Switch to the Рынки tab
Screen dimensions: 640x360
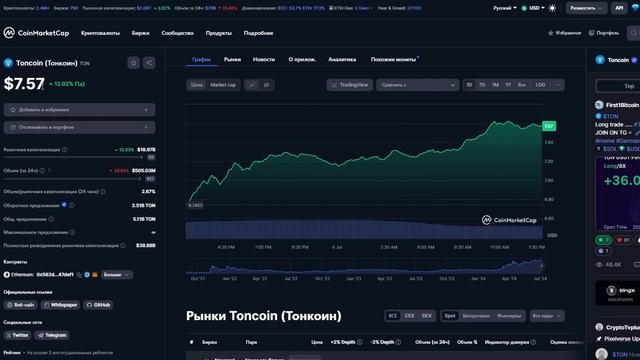(232, 60)
